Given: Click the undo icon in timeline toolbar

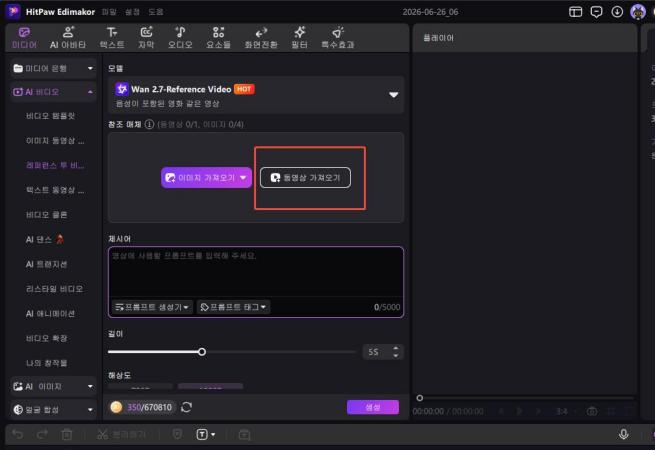Looking at the screenshot, I should point(18,435).
